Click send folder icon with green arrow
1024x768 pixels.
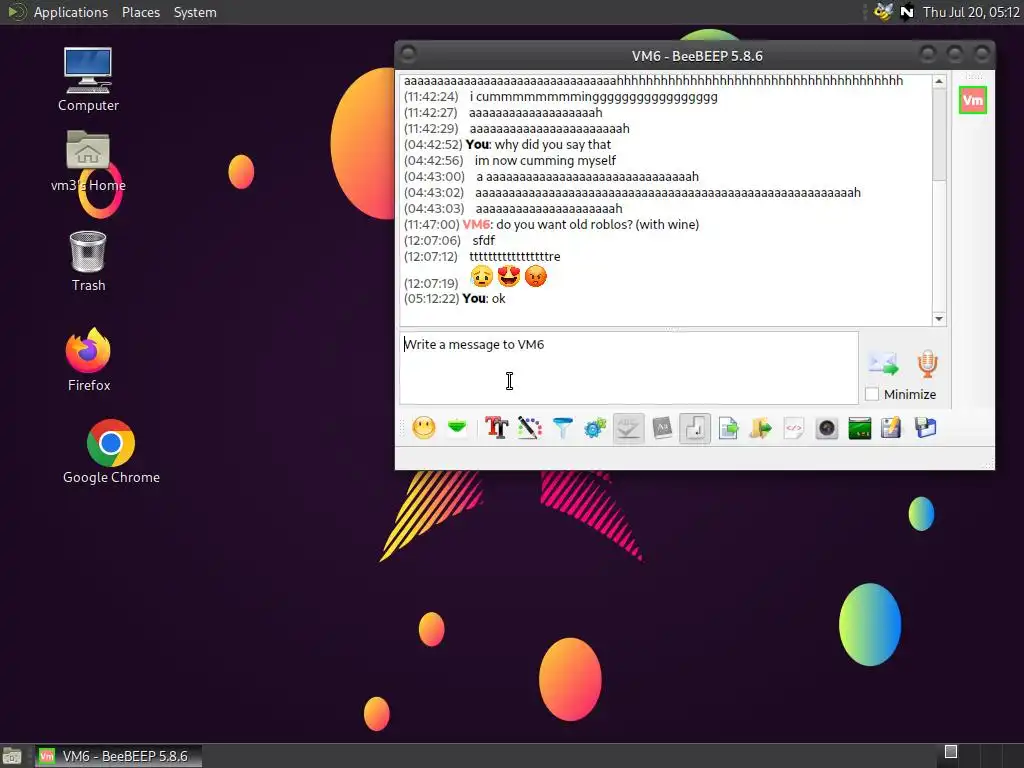[761, 428]
